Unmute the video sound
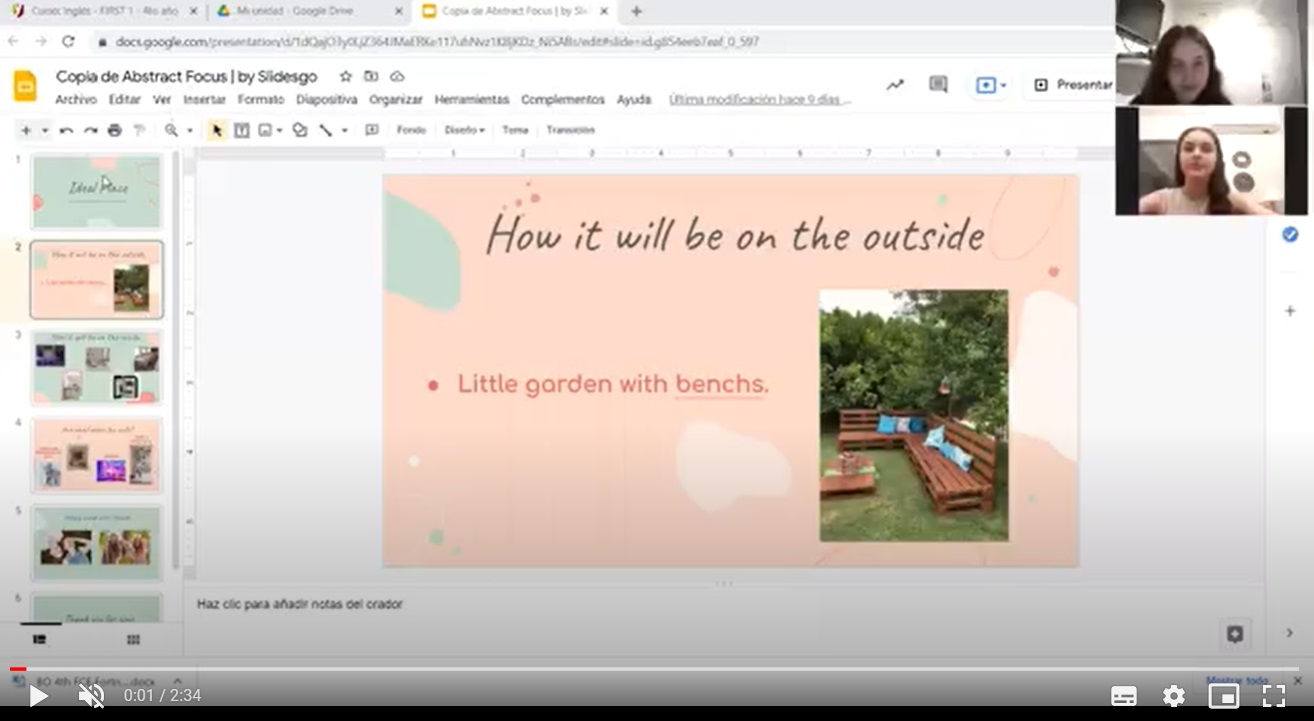1314x721 pixels. 91,696
